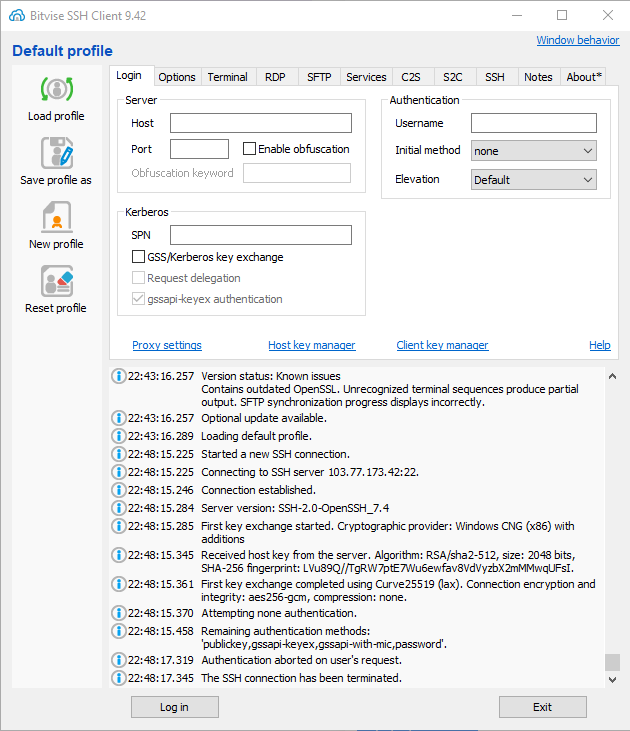Click log text 'Connection established.'

pos(258,490)
